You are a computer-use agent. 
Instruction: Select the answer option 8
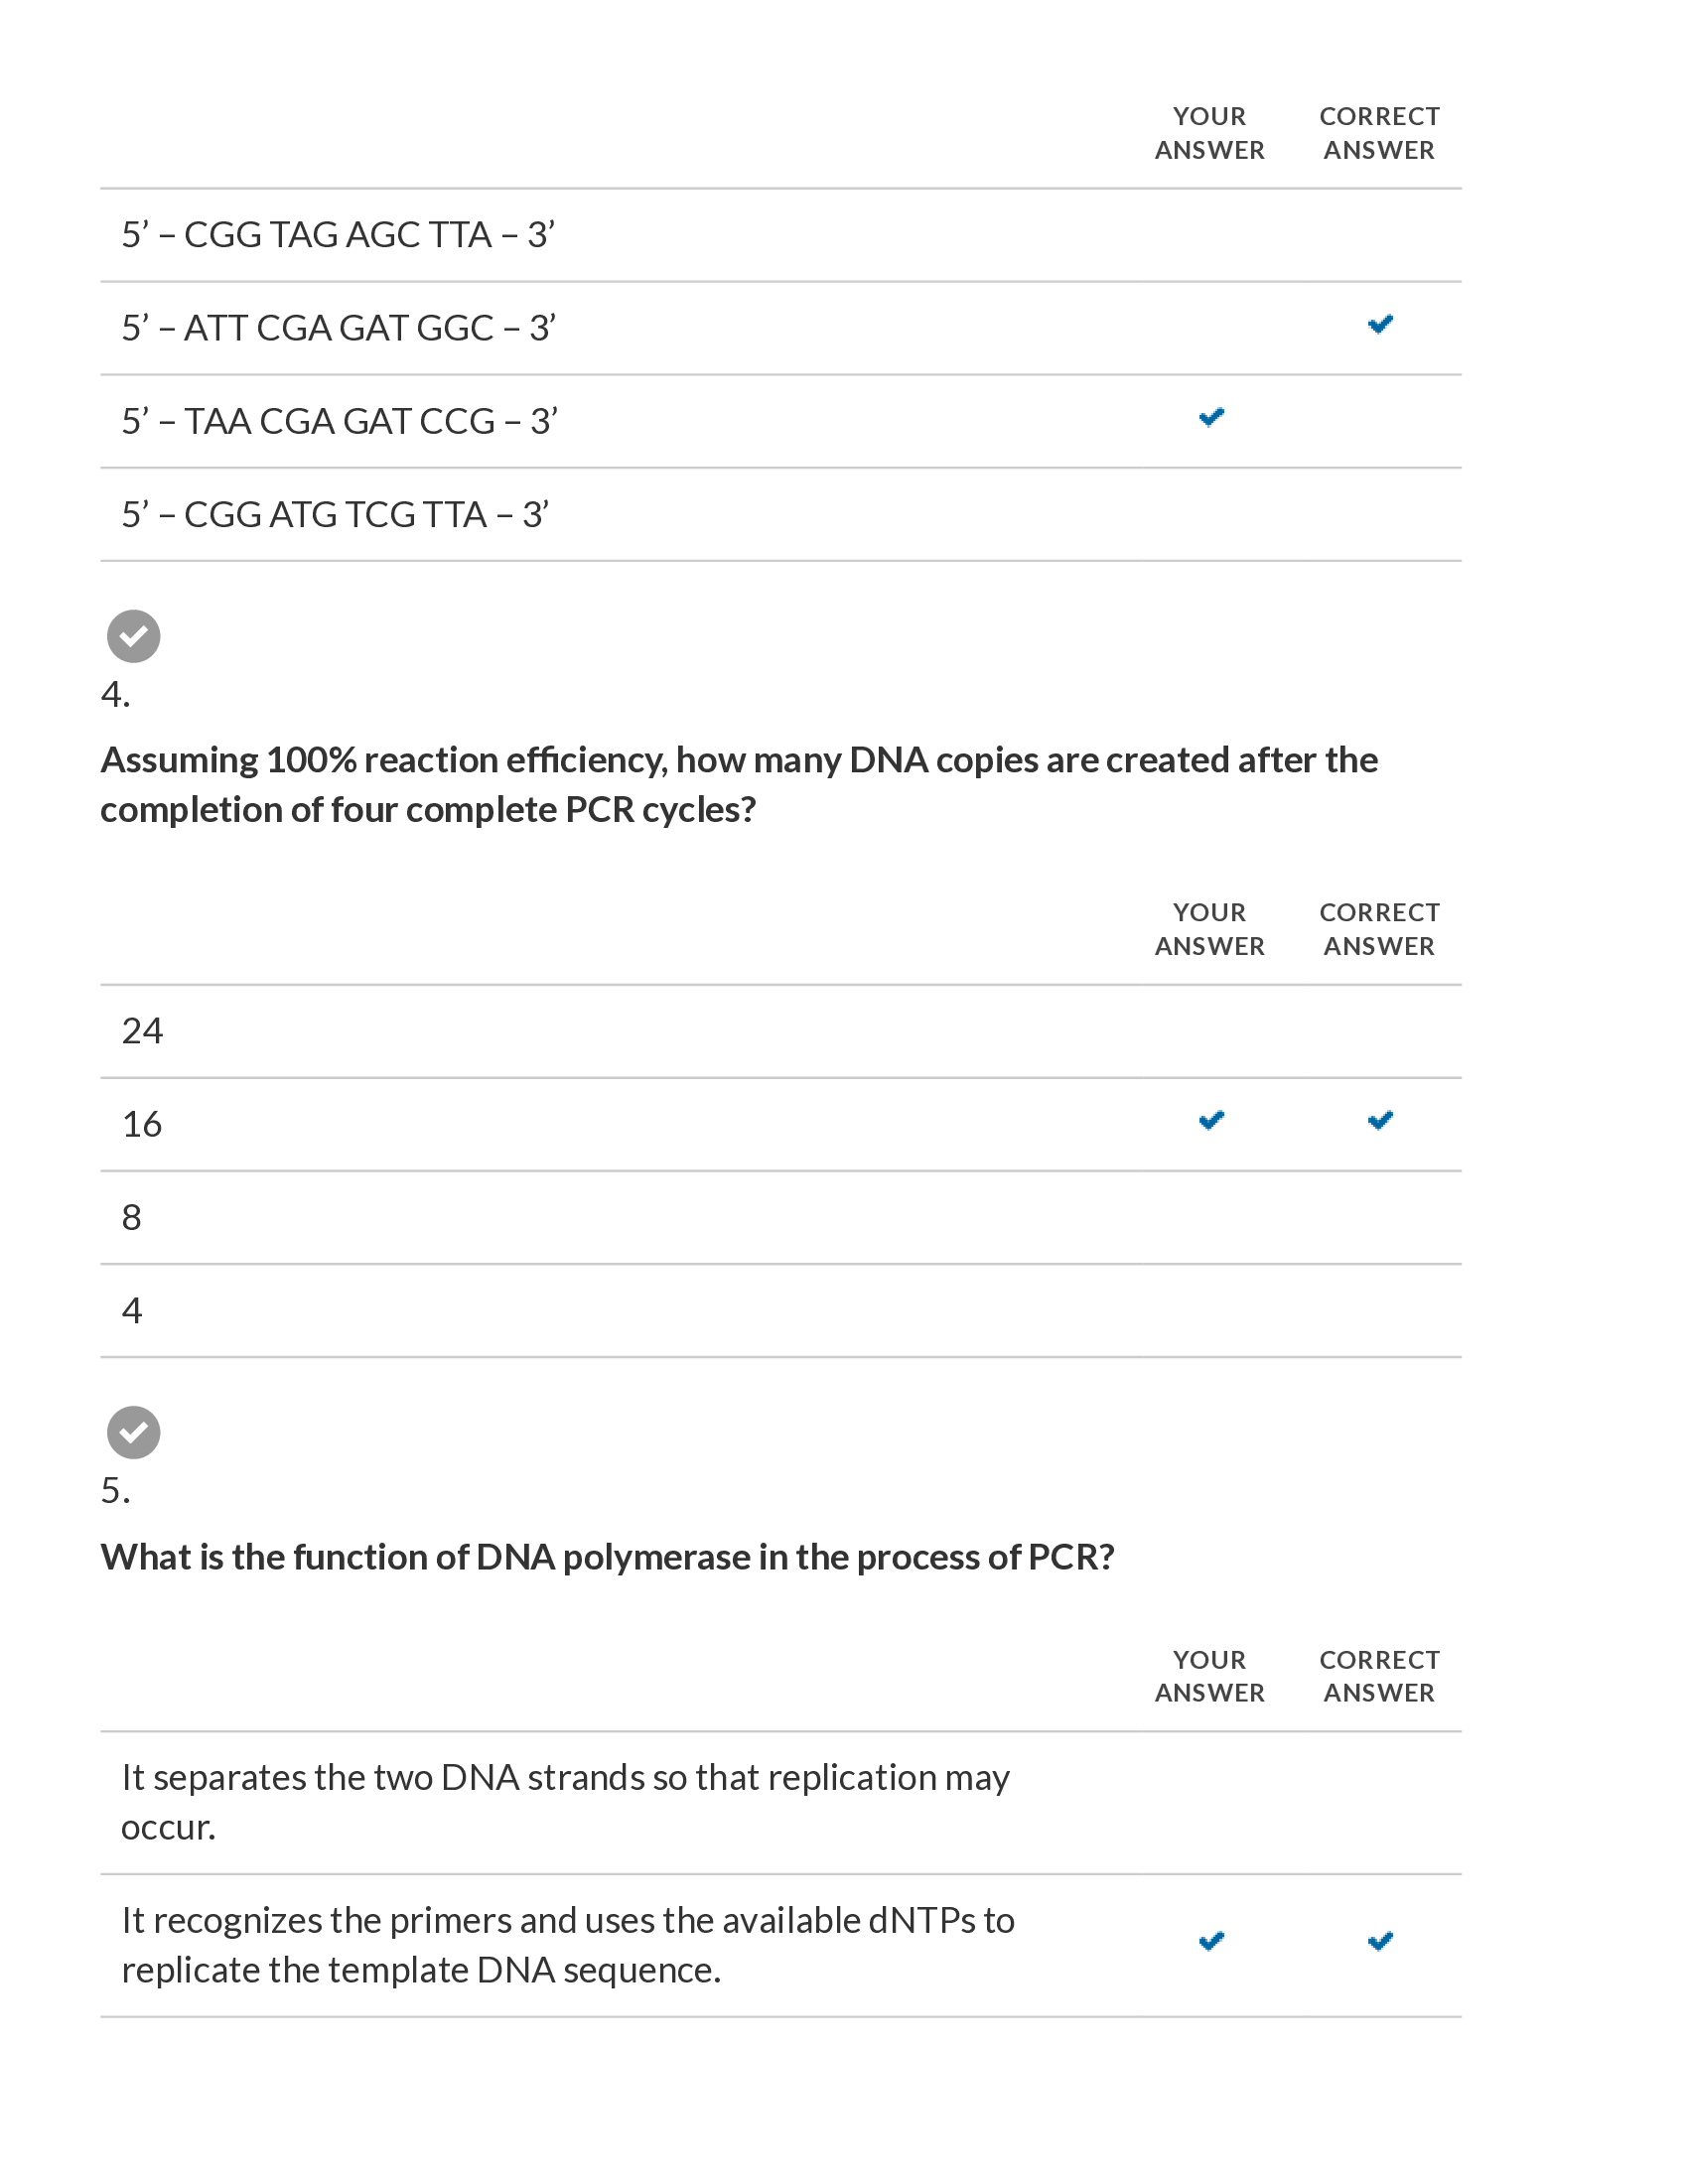pyautogui.click(x=132, y=1218)
